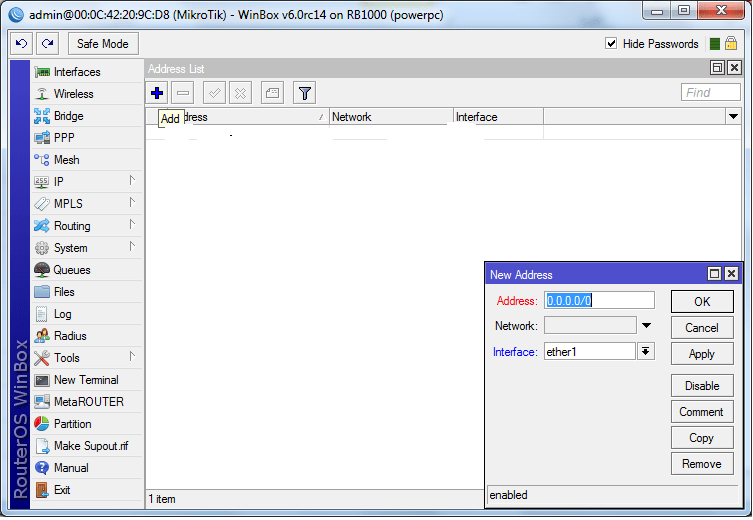Image resolution: width=753 pixels, height=520 pixels.
Task: Open the column selector dropdown arrow
Action: [733, 117]
